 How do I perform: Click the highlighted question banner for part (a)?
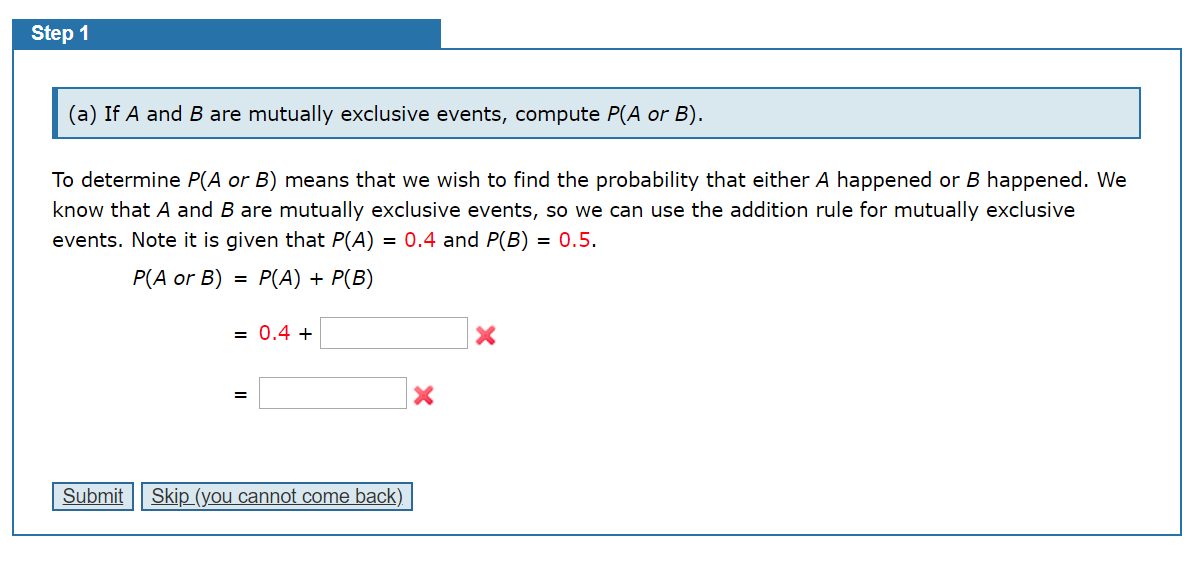(x=596, y=113)
